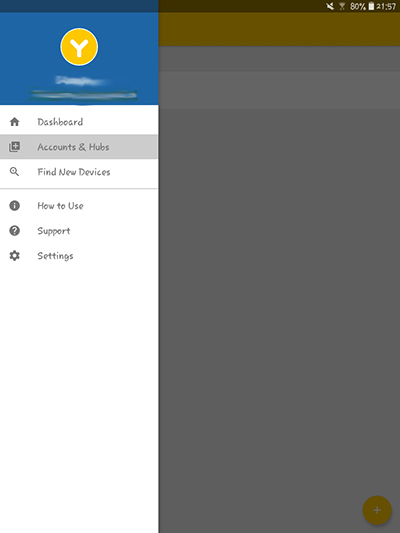Viewport: 400px width, 533px height.
Task: Click the Dashboard home icon
Action: [x=14, y=122]
